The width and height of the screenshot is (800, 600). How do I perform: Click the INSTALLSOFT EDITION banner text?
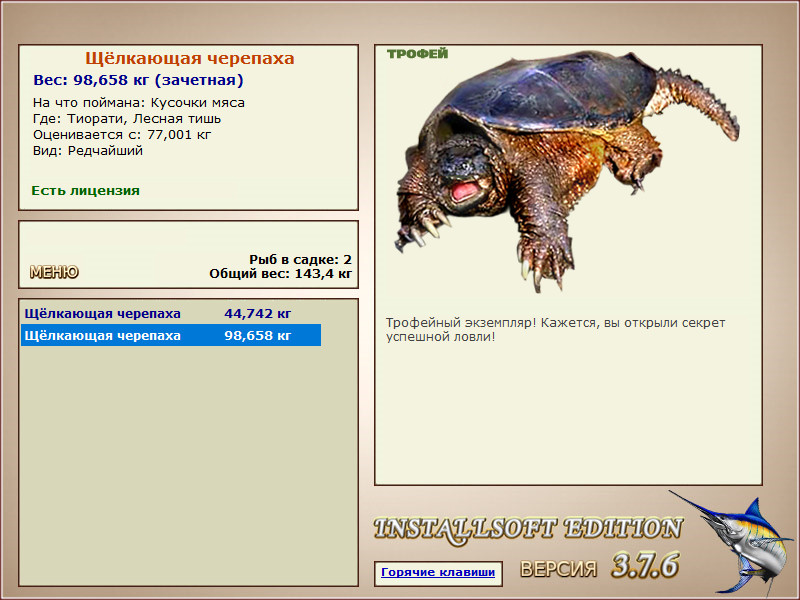pyautogui.click(x=528, y=530)
